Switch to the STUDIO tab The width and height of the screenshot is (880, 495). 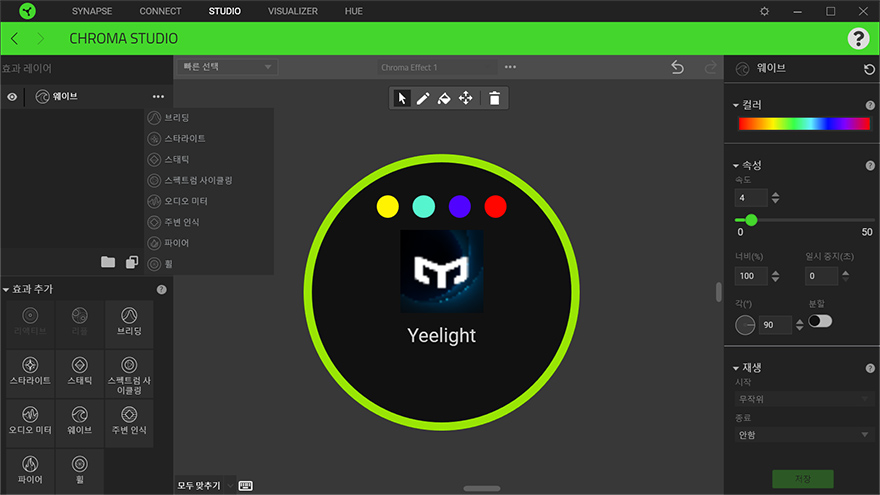tap(224, 11)
